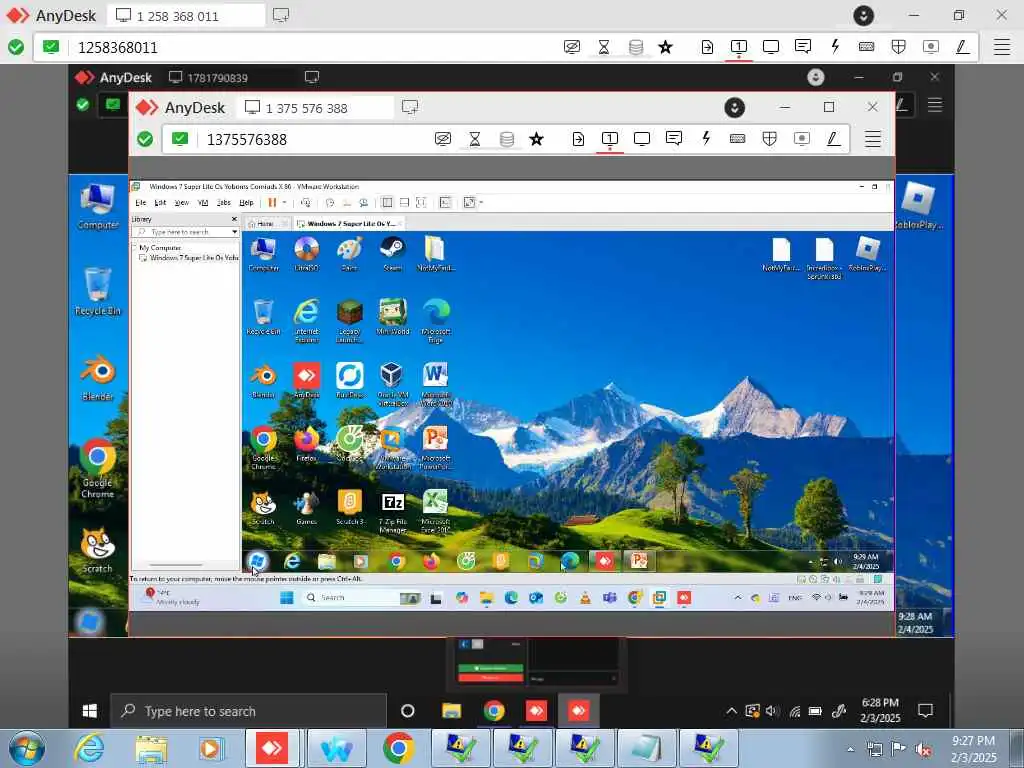
Task: Open the File menu in VMware Workstation
Action: 140,202
